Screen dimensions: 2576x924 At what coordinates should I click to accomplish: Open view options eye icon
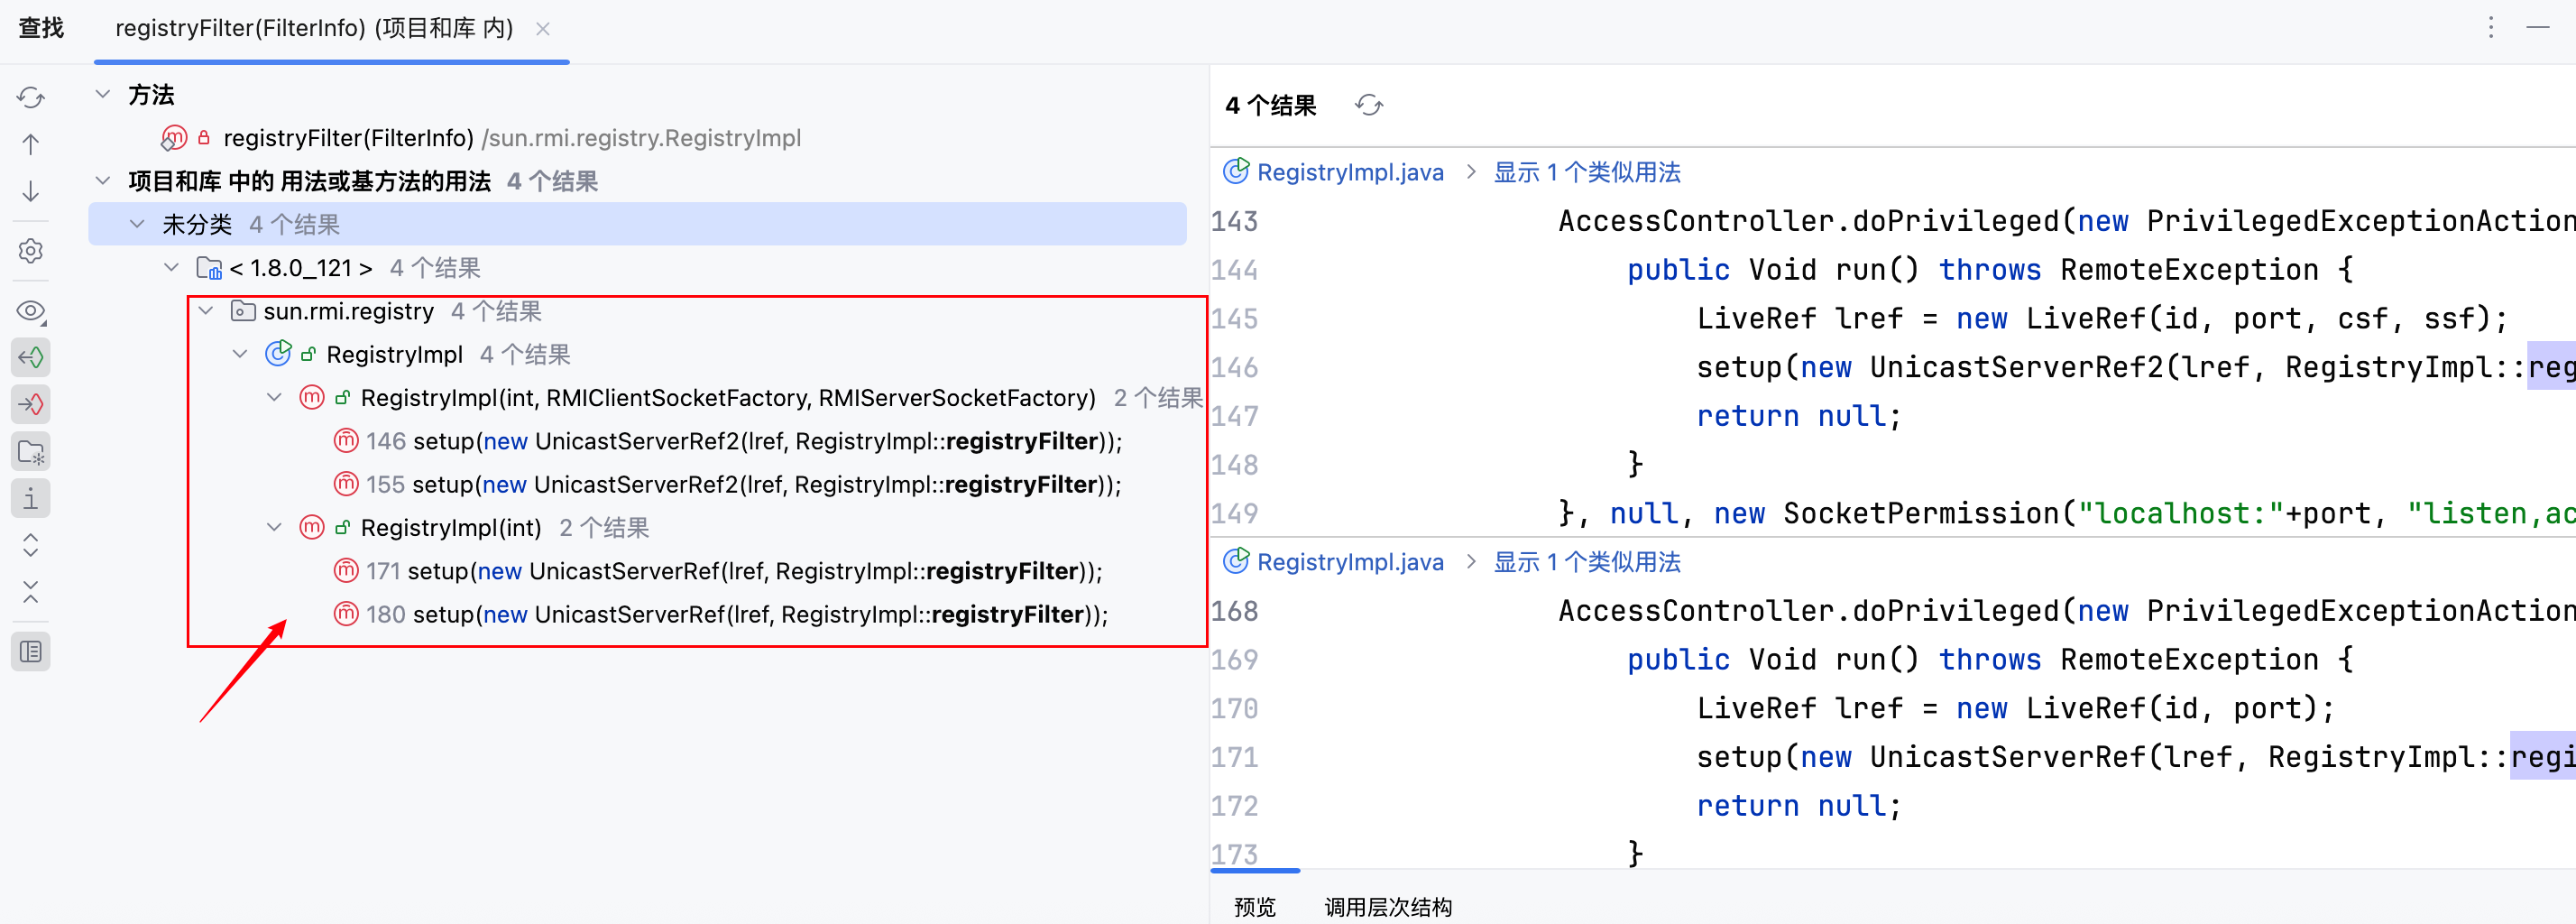click(x=31, y=311)
